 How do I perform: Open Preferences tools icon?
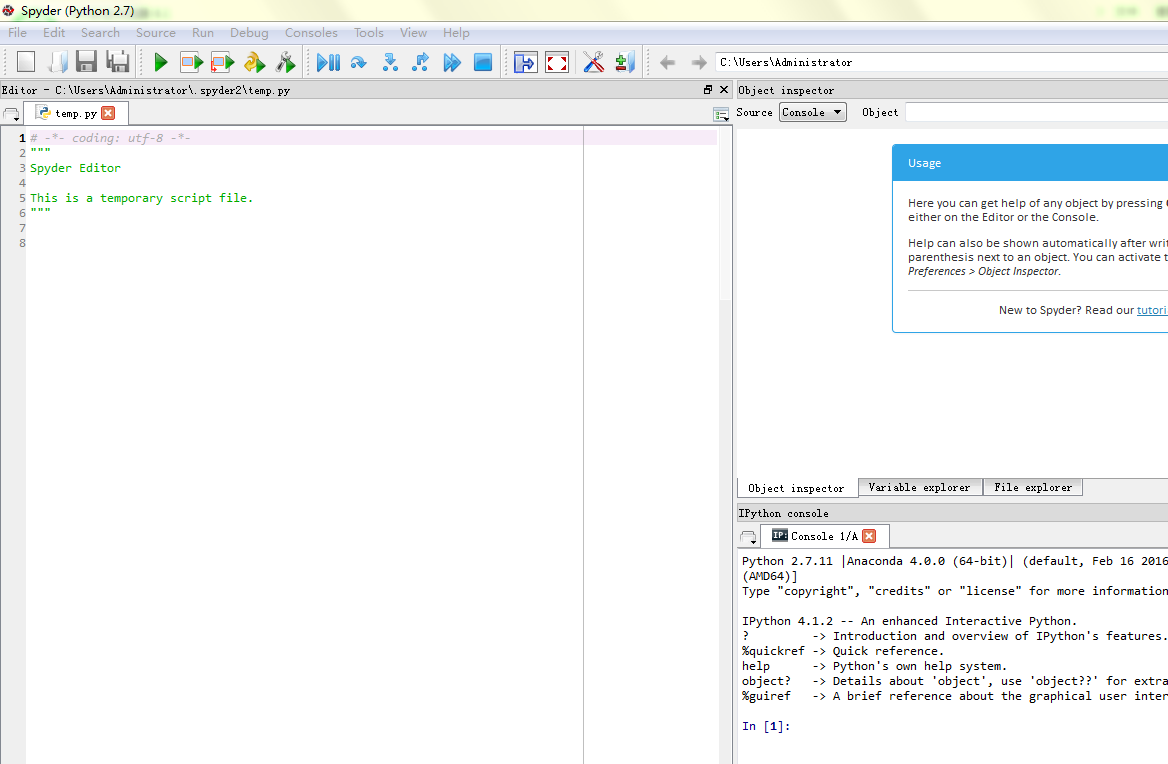[593, 62]
